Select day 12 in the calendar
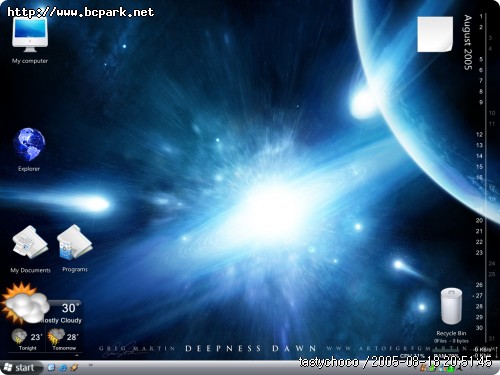Viewport: 500px width, 375px height. point(479,134)
